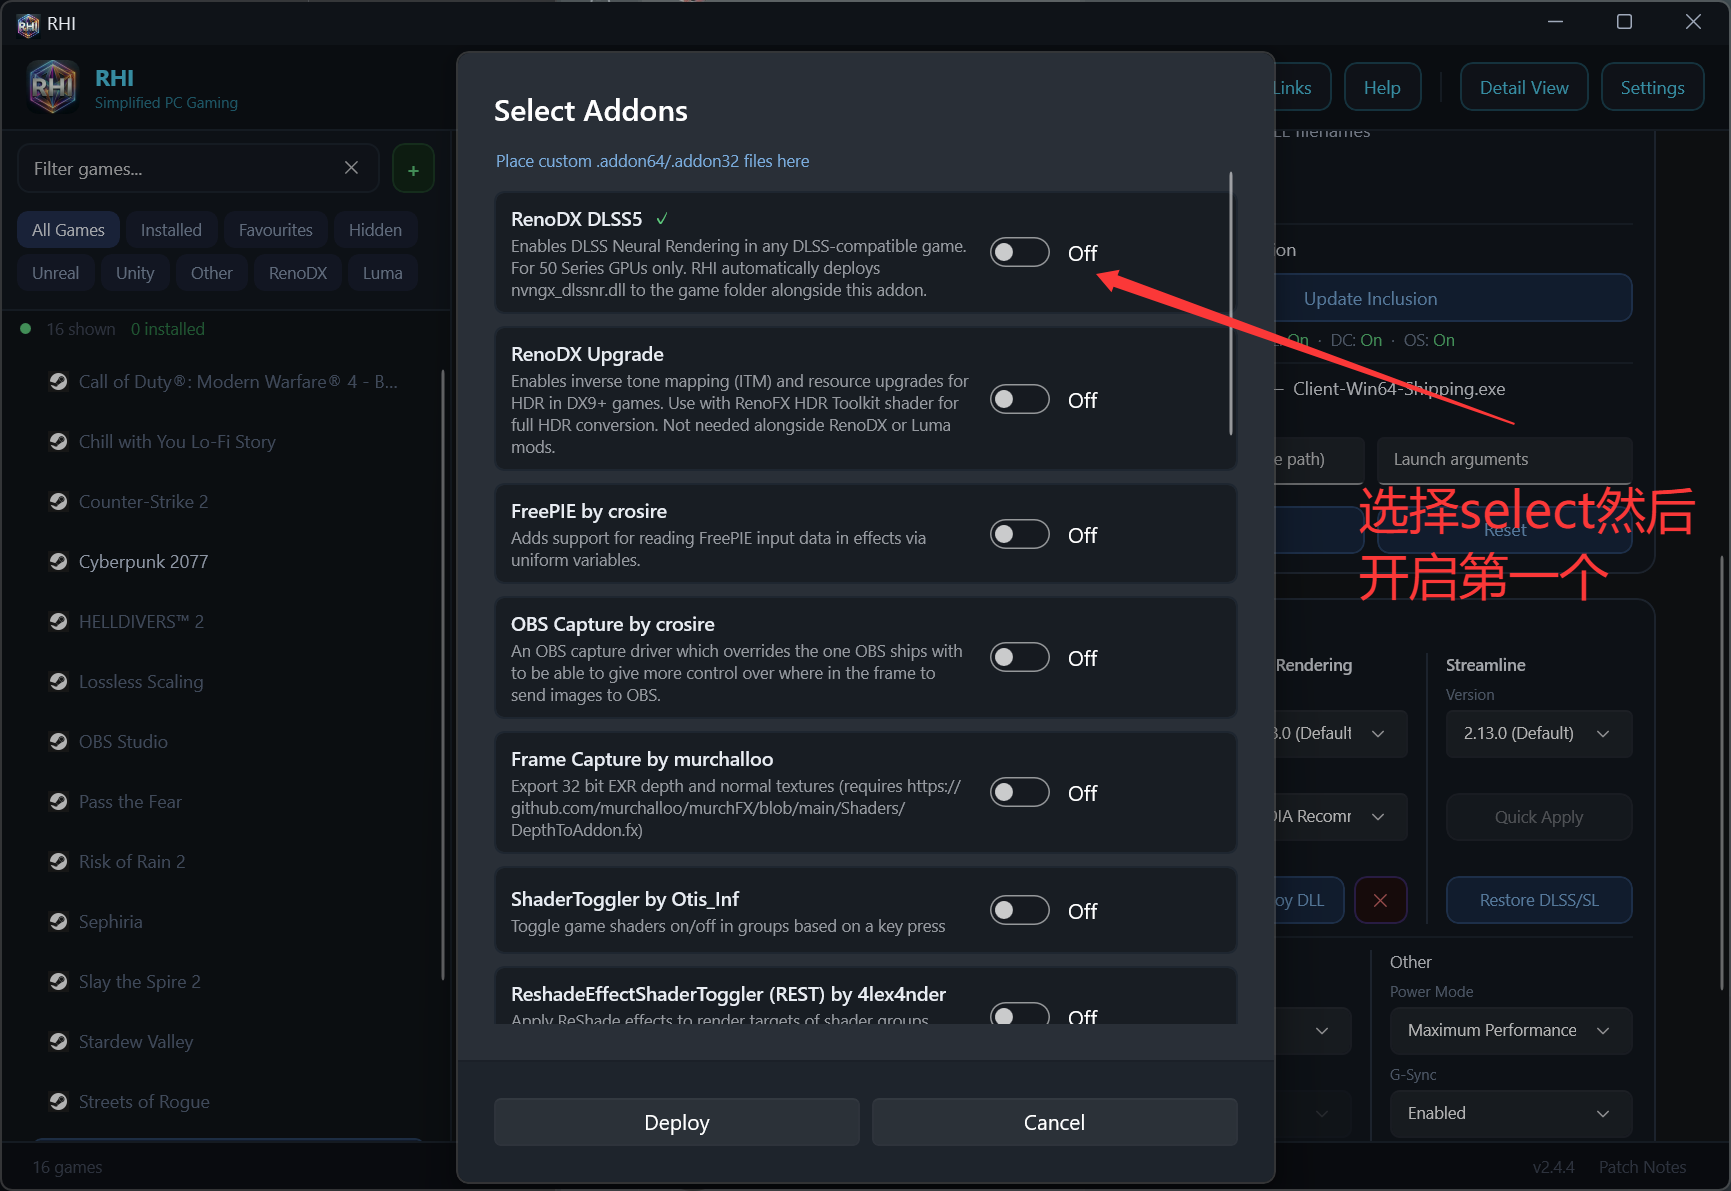Filter games by Luma

pyautogui.click(x=382, y=273)
